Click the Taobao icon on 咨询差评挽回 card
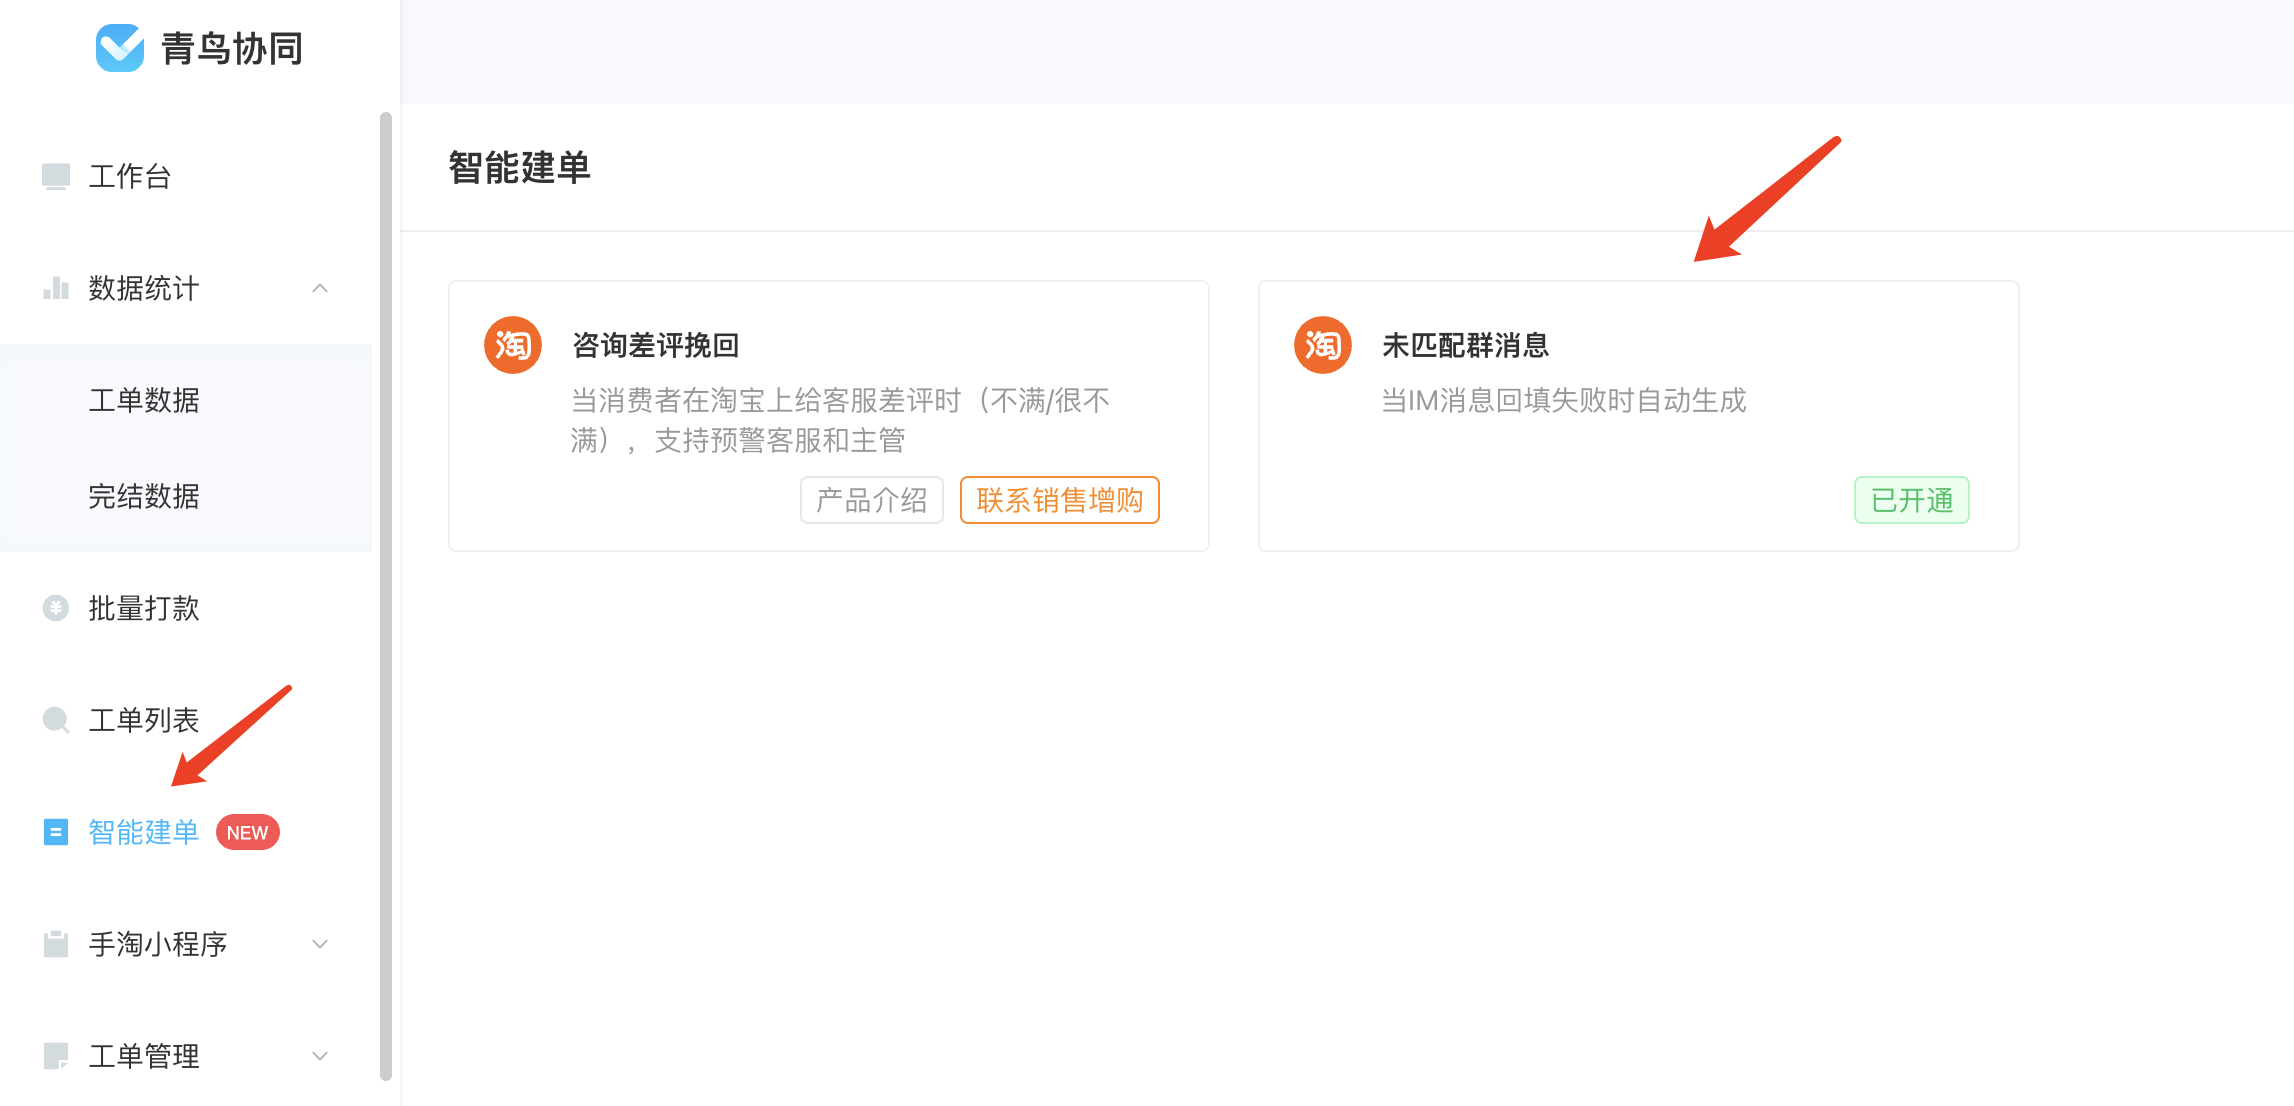2294x1106 pixels. [513, 345]
